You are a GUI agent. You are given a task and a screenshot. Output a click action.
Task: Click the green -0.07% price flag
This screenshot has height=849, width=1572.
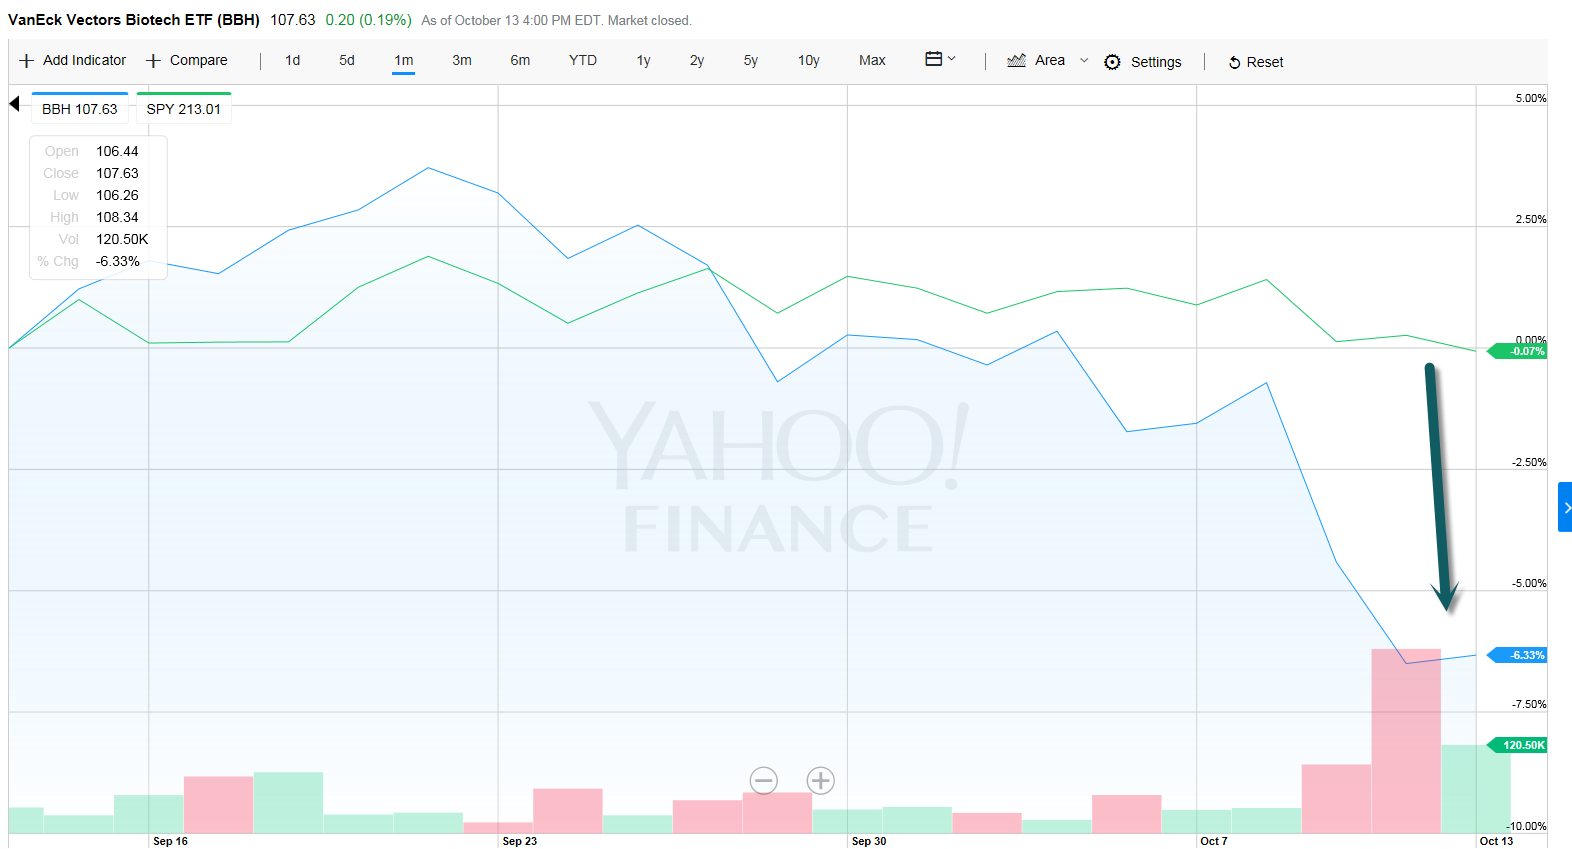1517,351
